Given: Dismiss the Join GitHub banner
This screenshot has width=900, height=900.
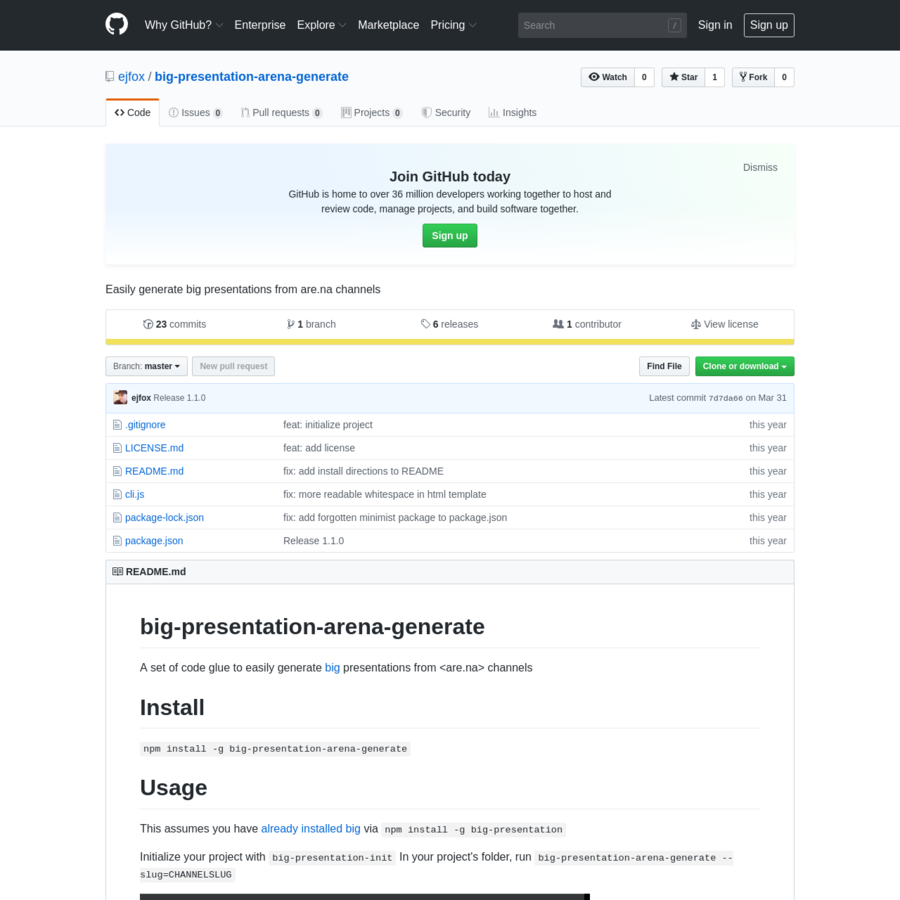Looking at the screenshot, I should tap(760, 168).
